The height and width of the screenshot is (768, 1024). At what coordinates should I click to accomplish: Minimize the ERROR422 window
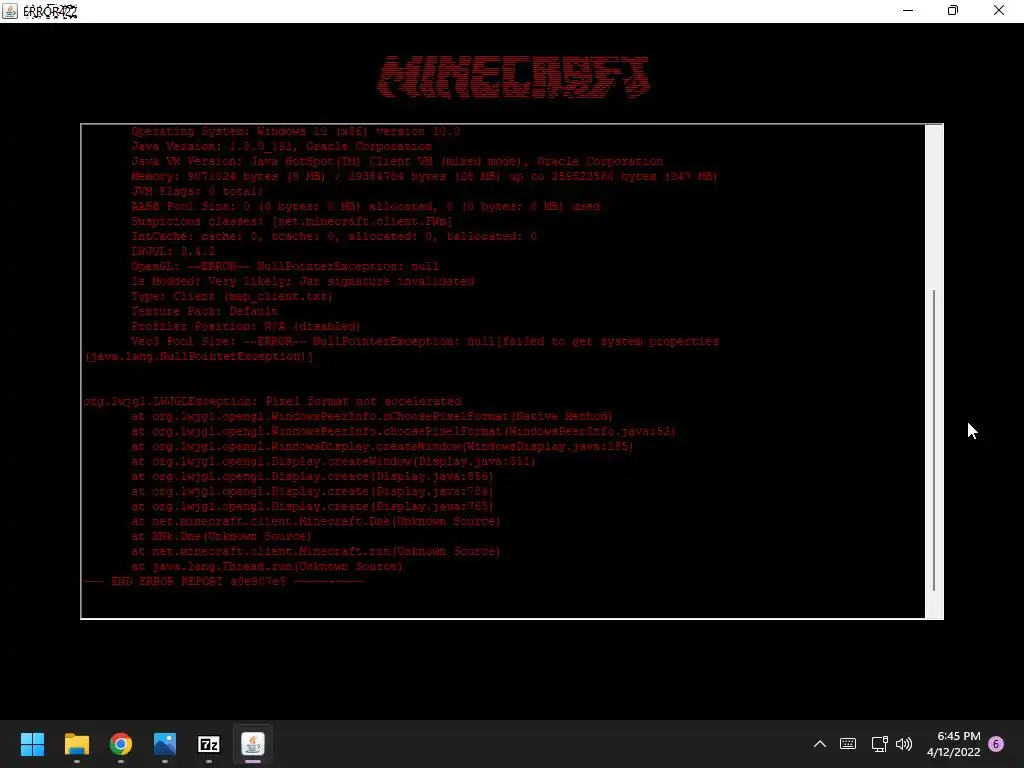tap(908, 10)
